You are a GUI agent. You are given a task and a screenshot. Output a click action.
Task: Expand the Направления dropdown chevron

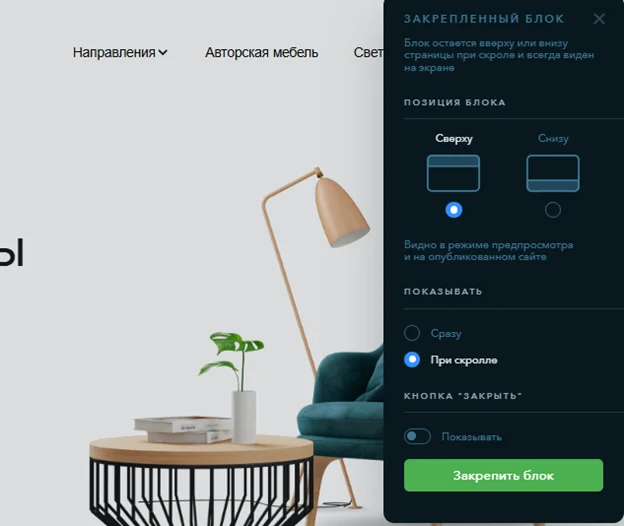point(163,52)
